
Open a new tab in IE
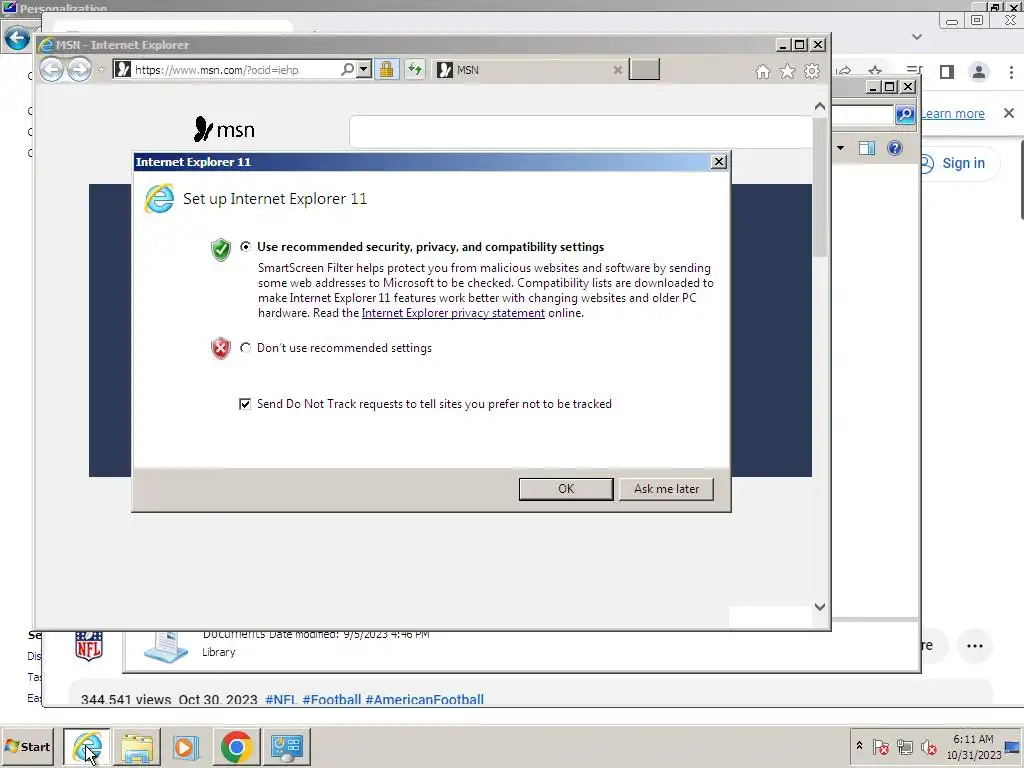pos(644,69)
